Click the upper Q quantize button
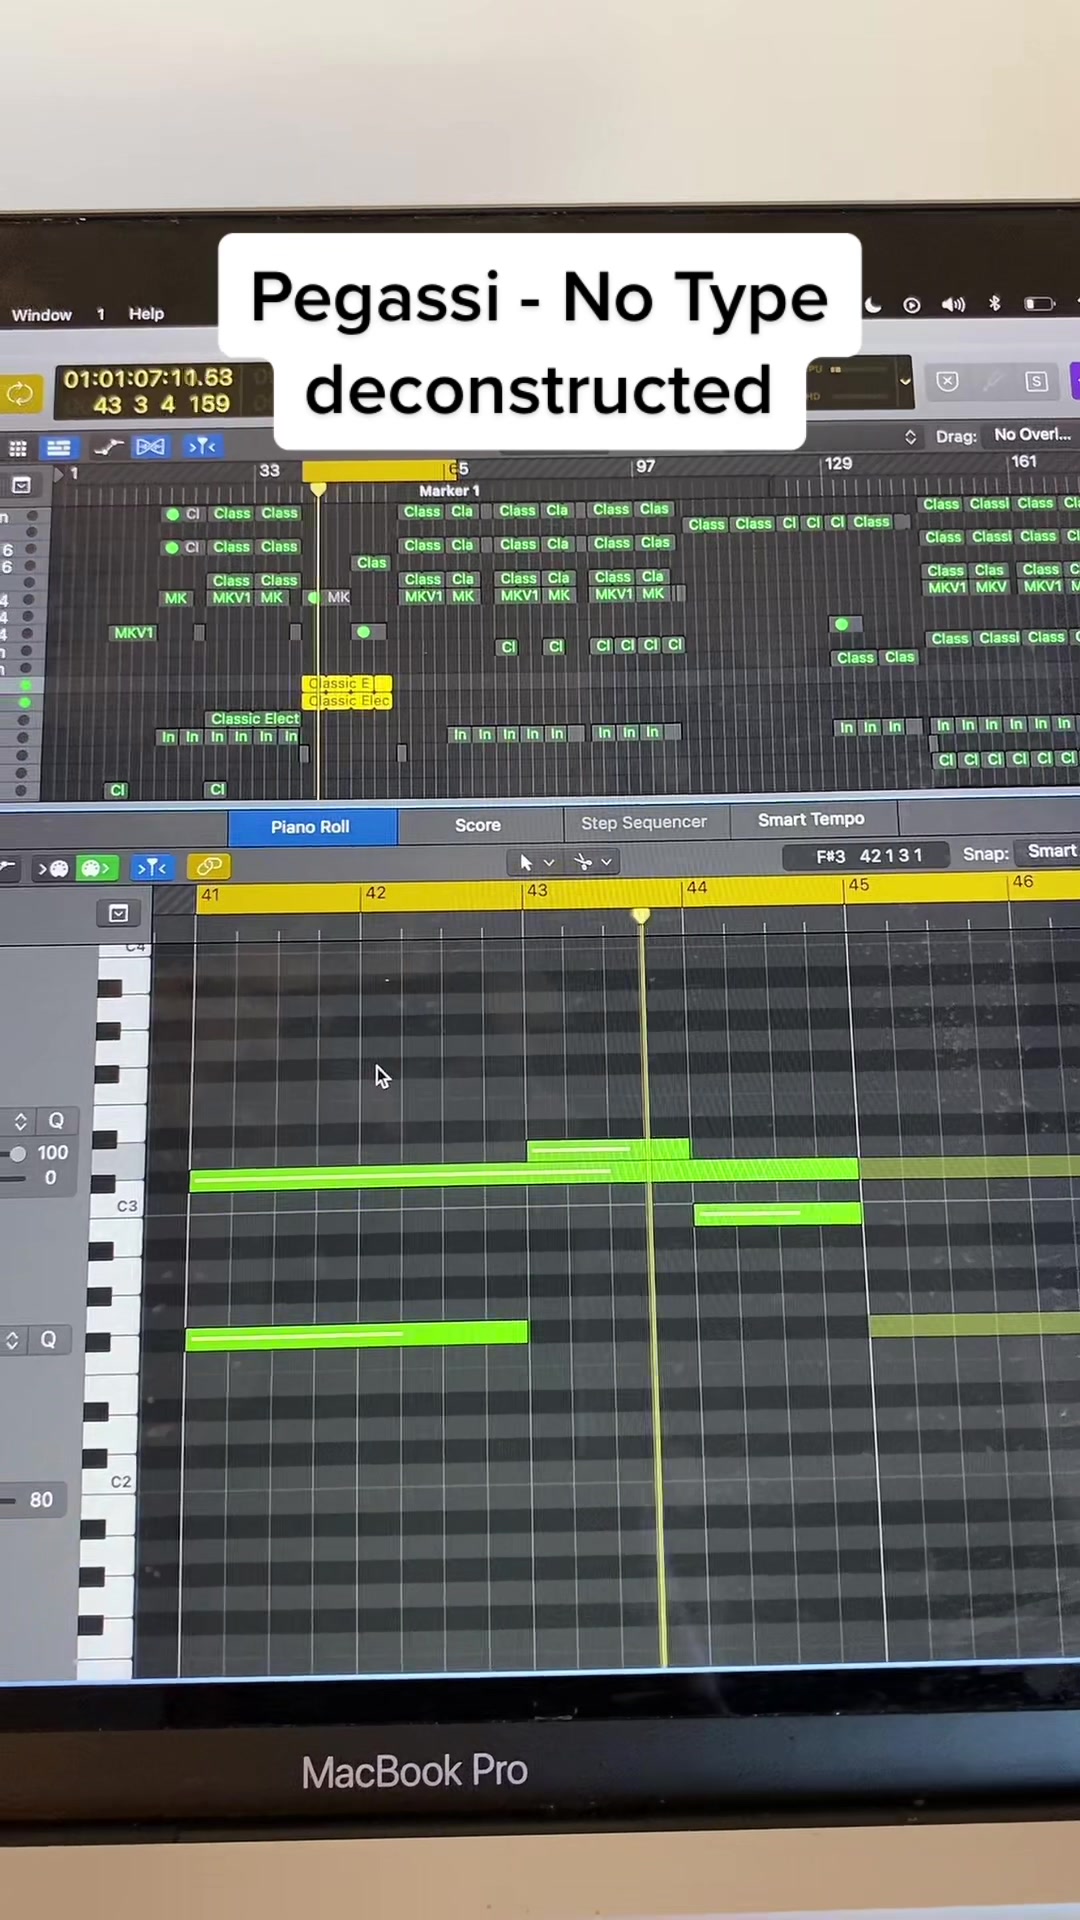Screen dimensions: 1080x1920 (56, 1121)
